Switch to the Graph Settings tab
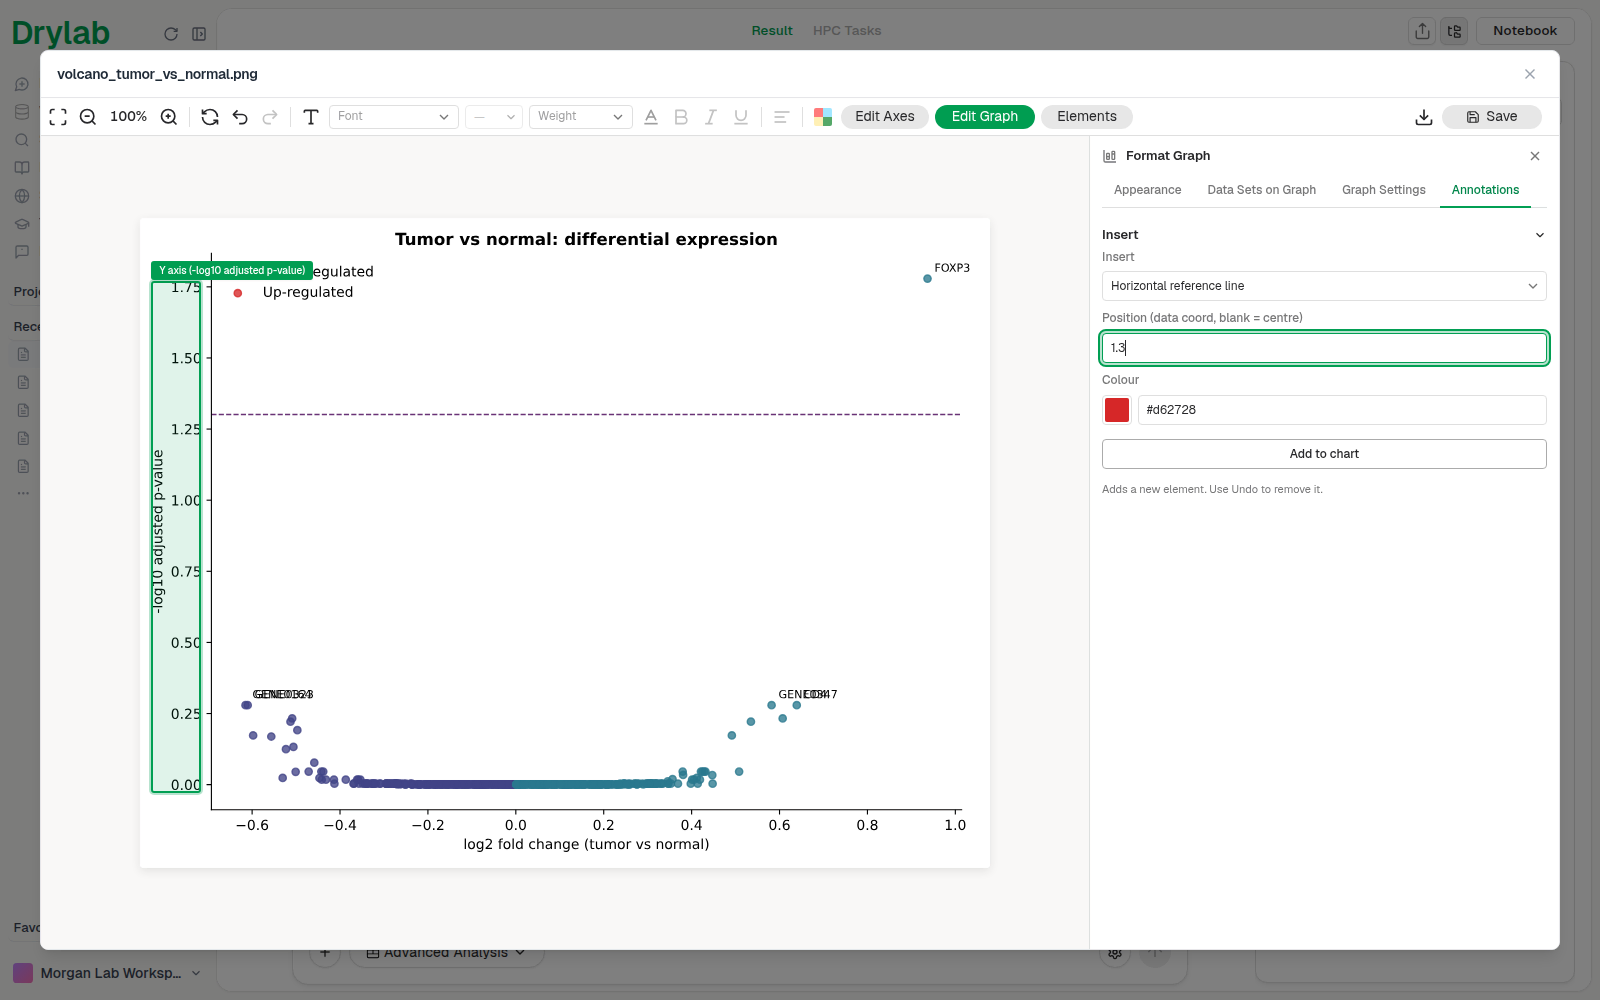Image resolution: width=1600 pixels, height=1000 pixels. coord(1384,190)
